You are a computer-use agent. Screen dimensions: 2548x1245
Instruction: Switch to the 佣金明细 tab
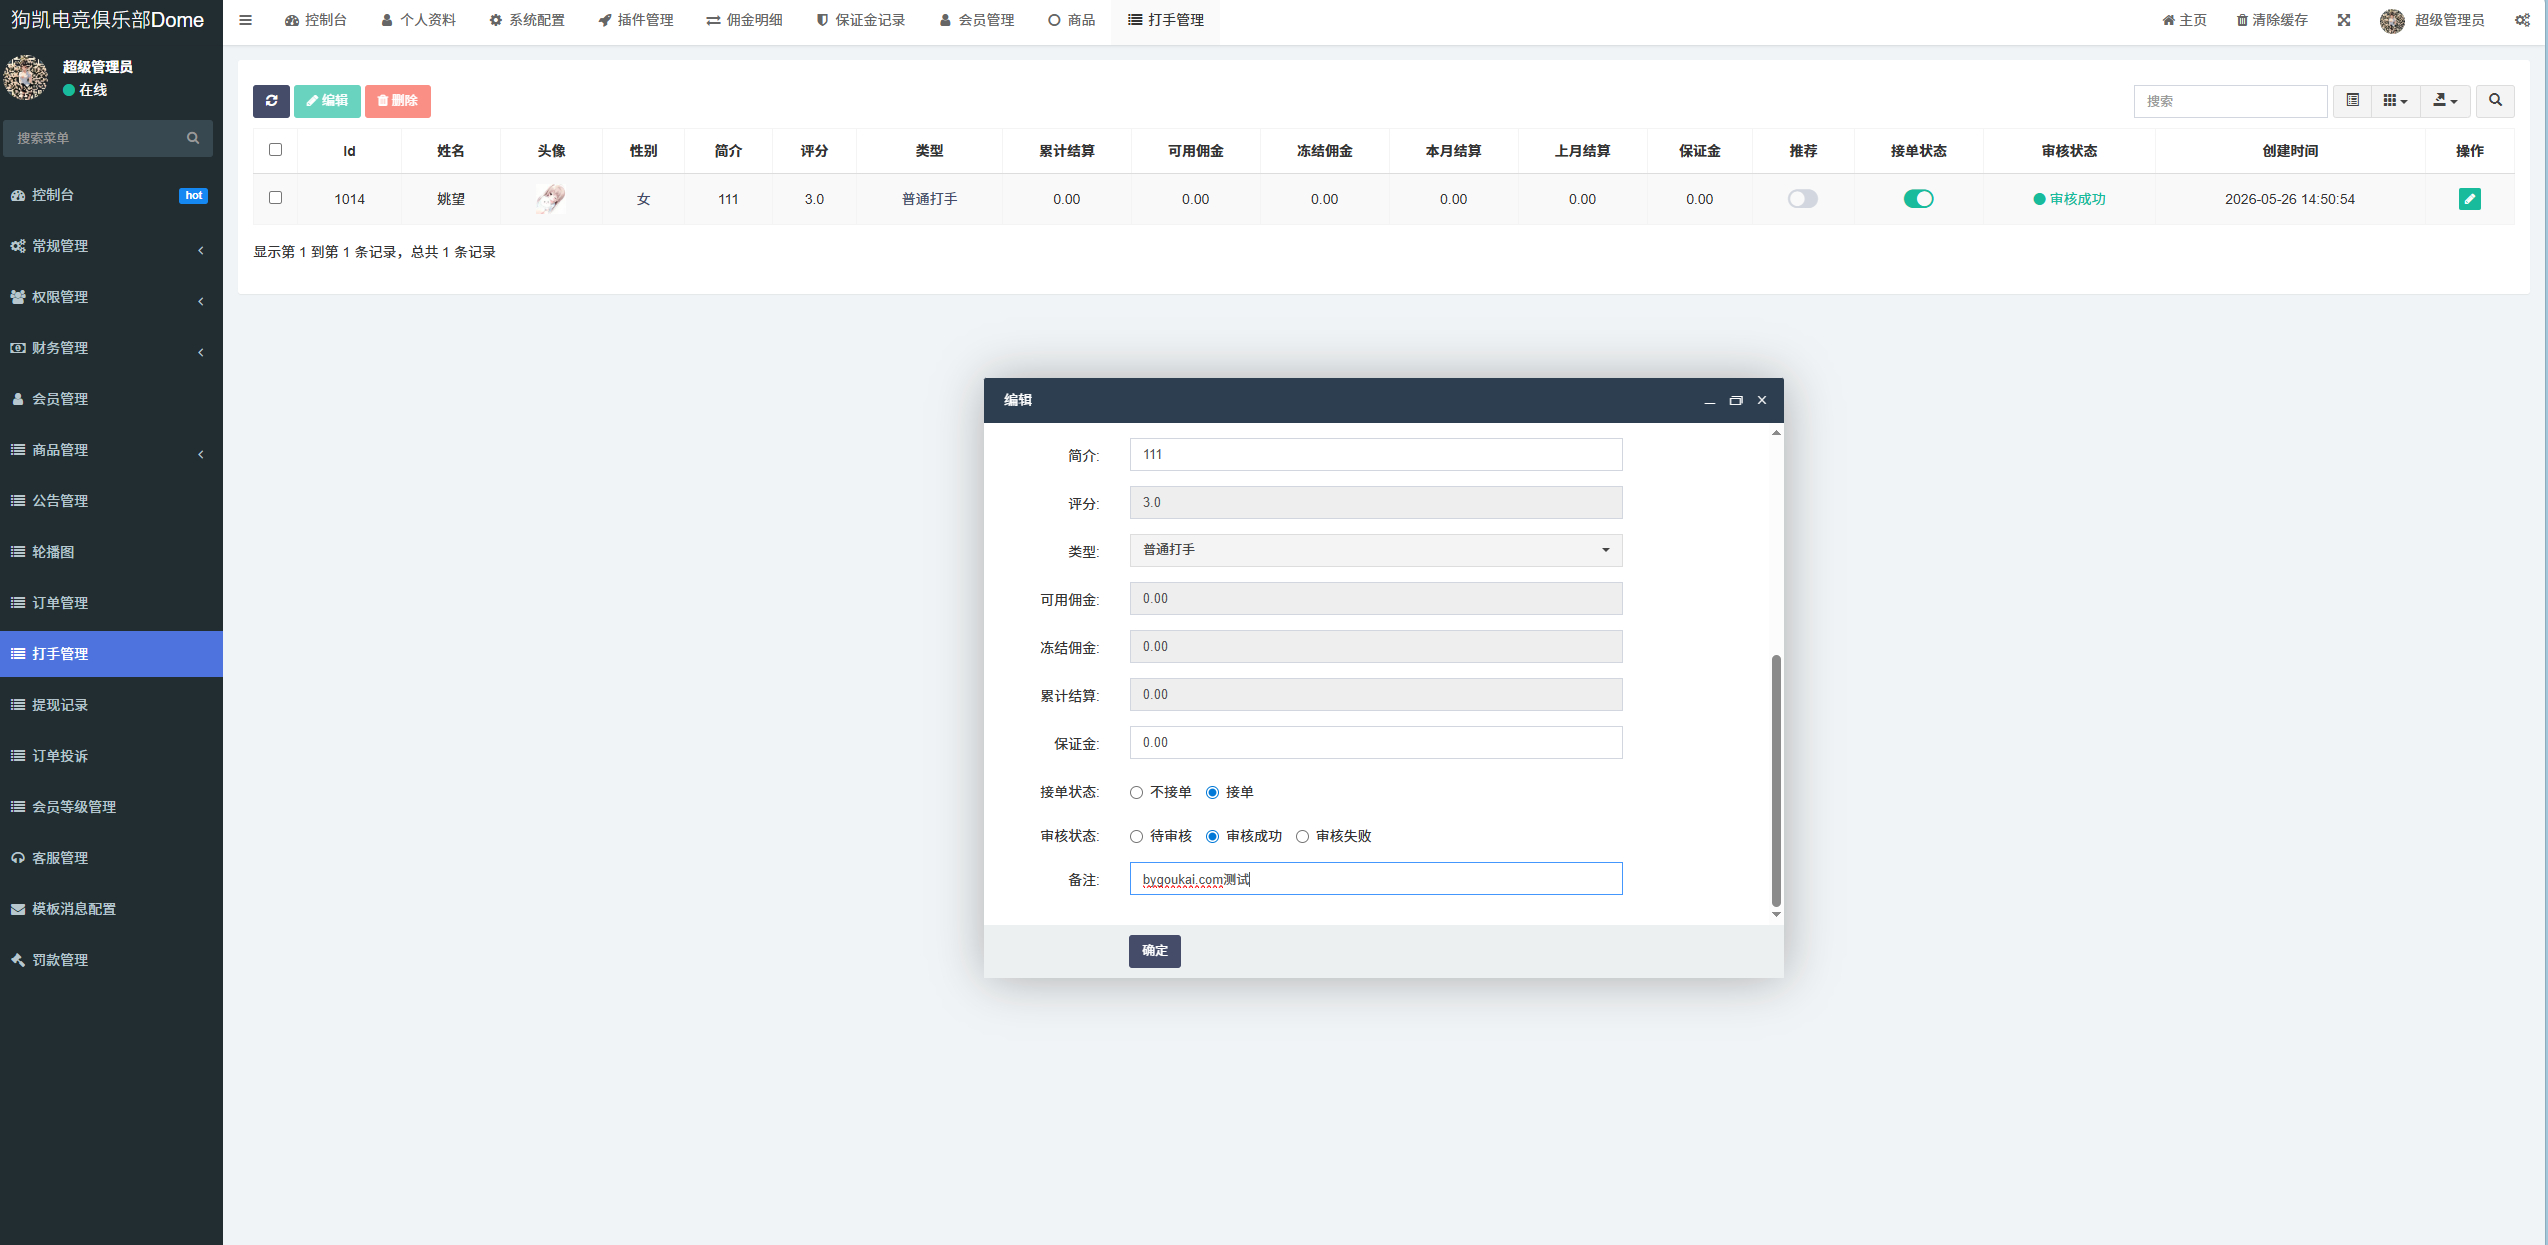(x=744, y=20)
